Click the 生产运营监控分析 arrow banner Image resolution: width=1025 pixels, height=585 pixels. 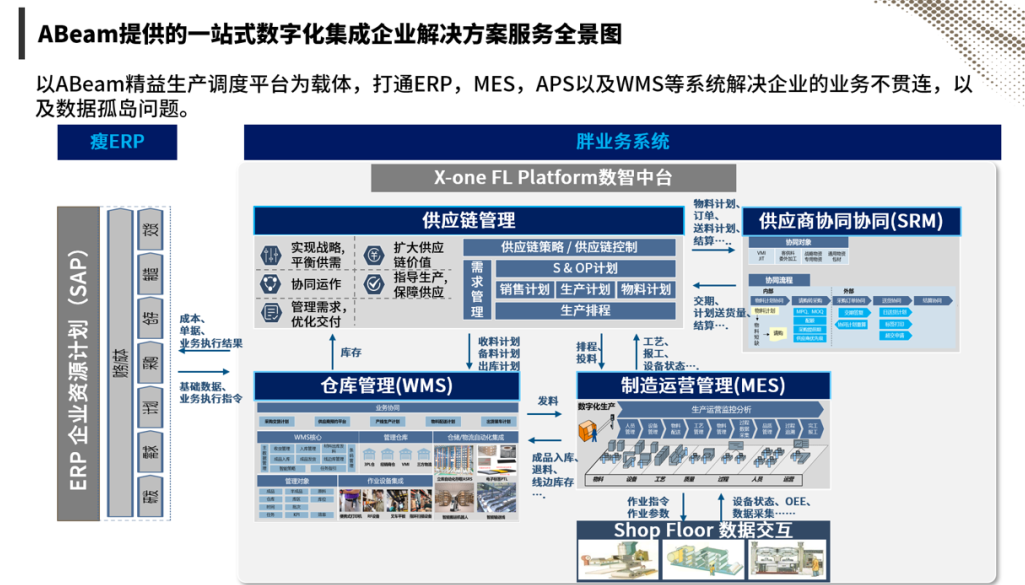coord(721,410)
